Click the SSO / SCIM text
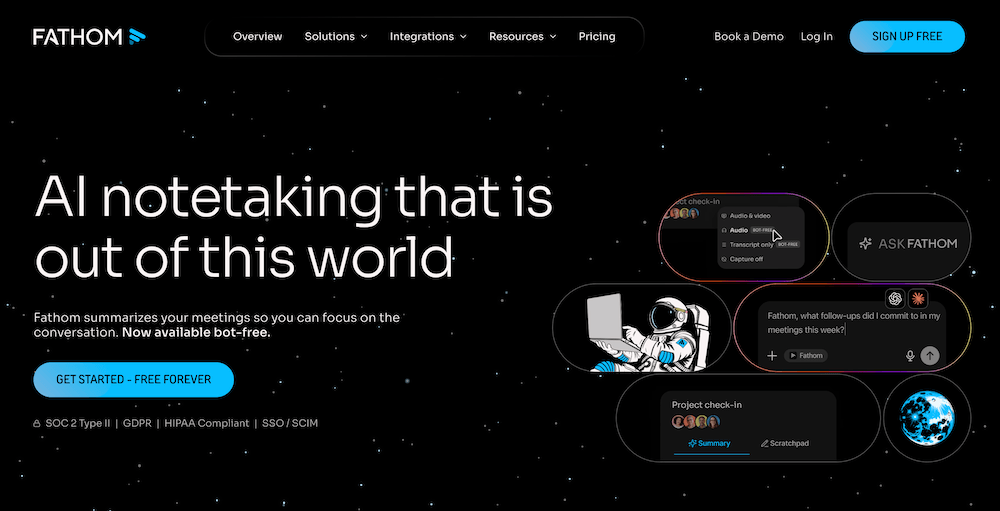The width and height of the screenshot is (1000, 511). (290, 423)
